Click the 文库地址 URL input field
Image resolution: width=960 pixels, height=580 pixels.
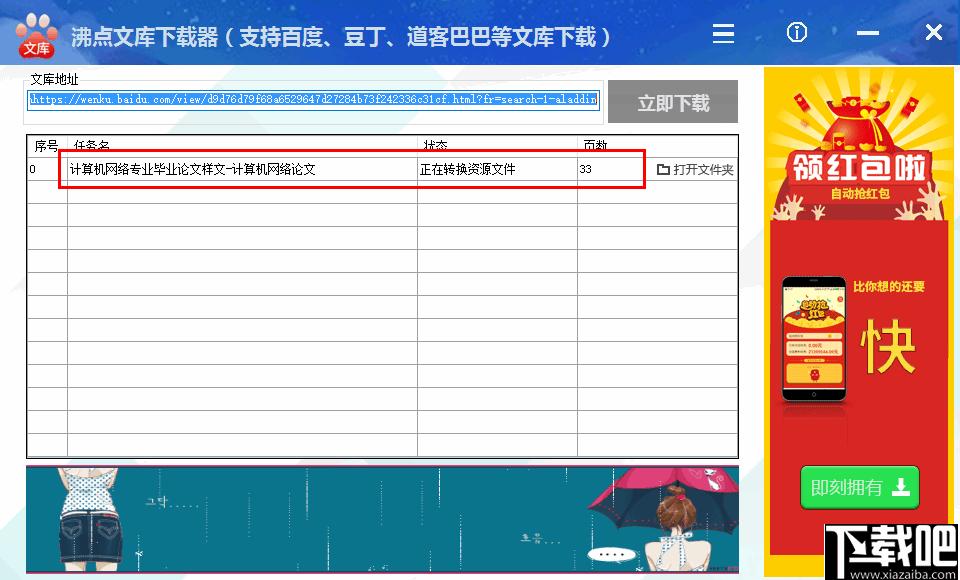point(313,99)
